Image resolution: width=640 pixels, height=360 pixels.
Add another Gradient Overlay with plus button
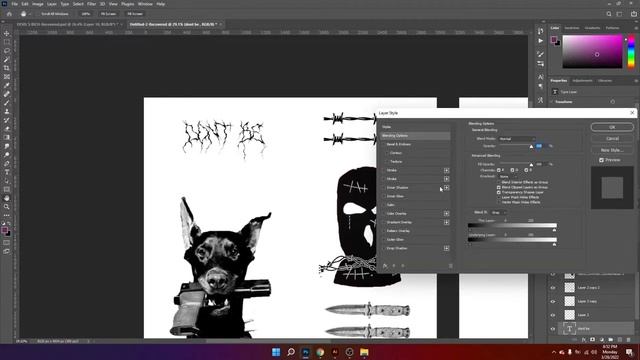(447, 222)
